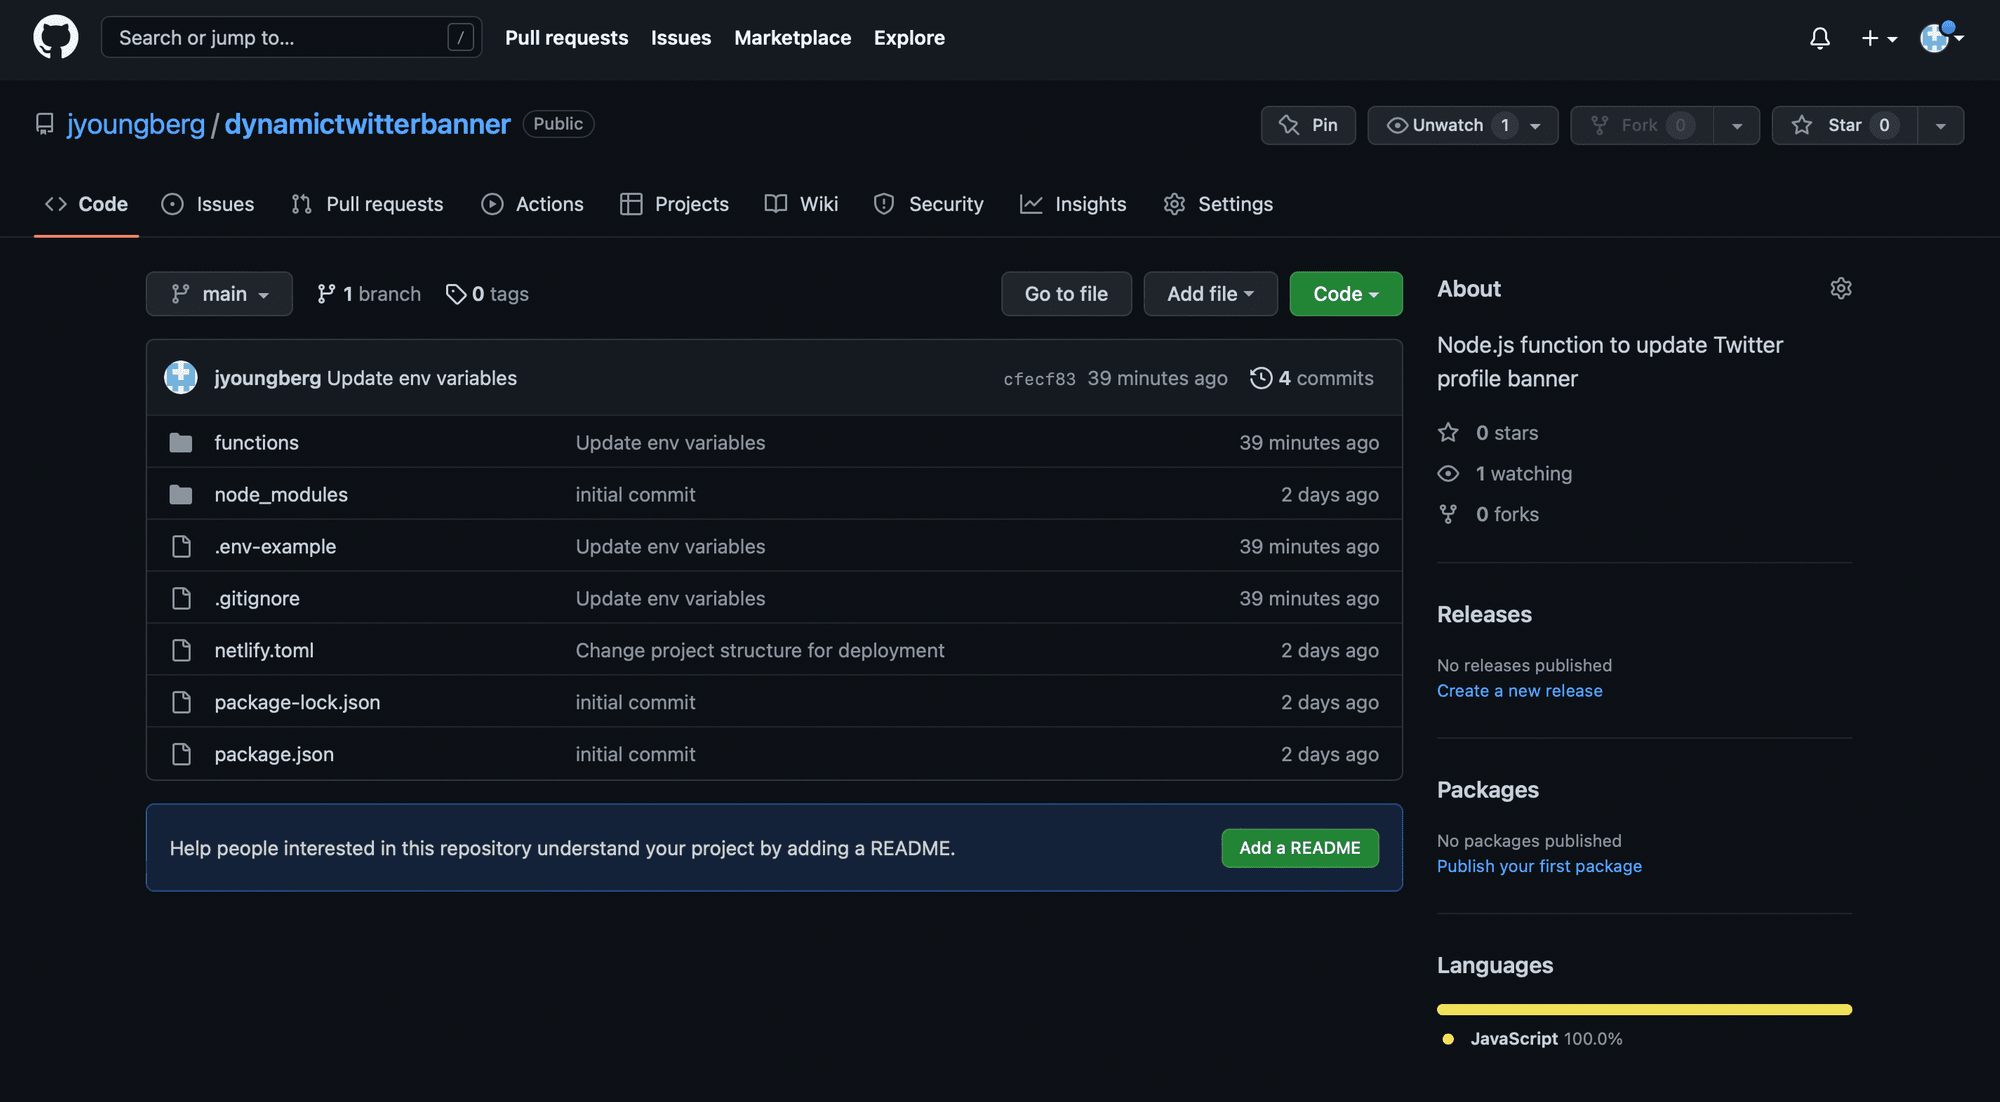Viewport: 2000px width, 1102px height.
Task: Open the green Code dropdown
Action: click(x=1346, y=294)
